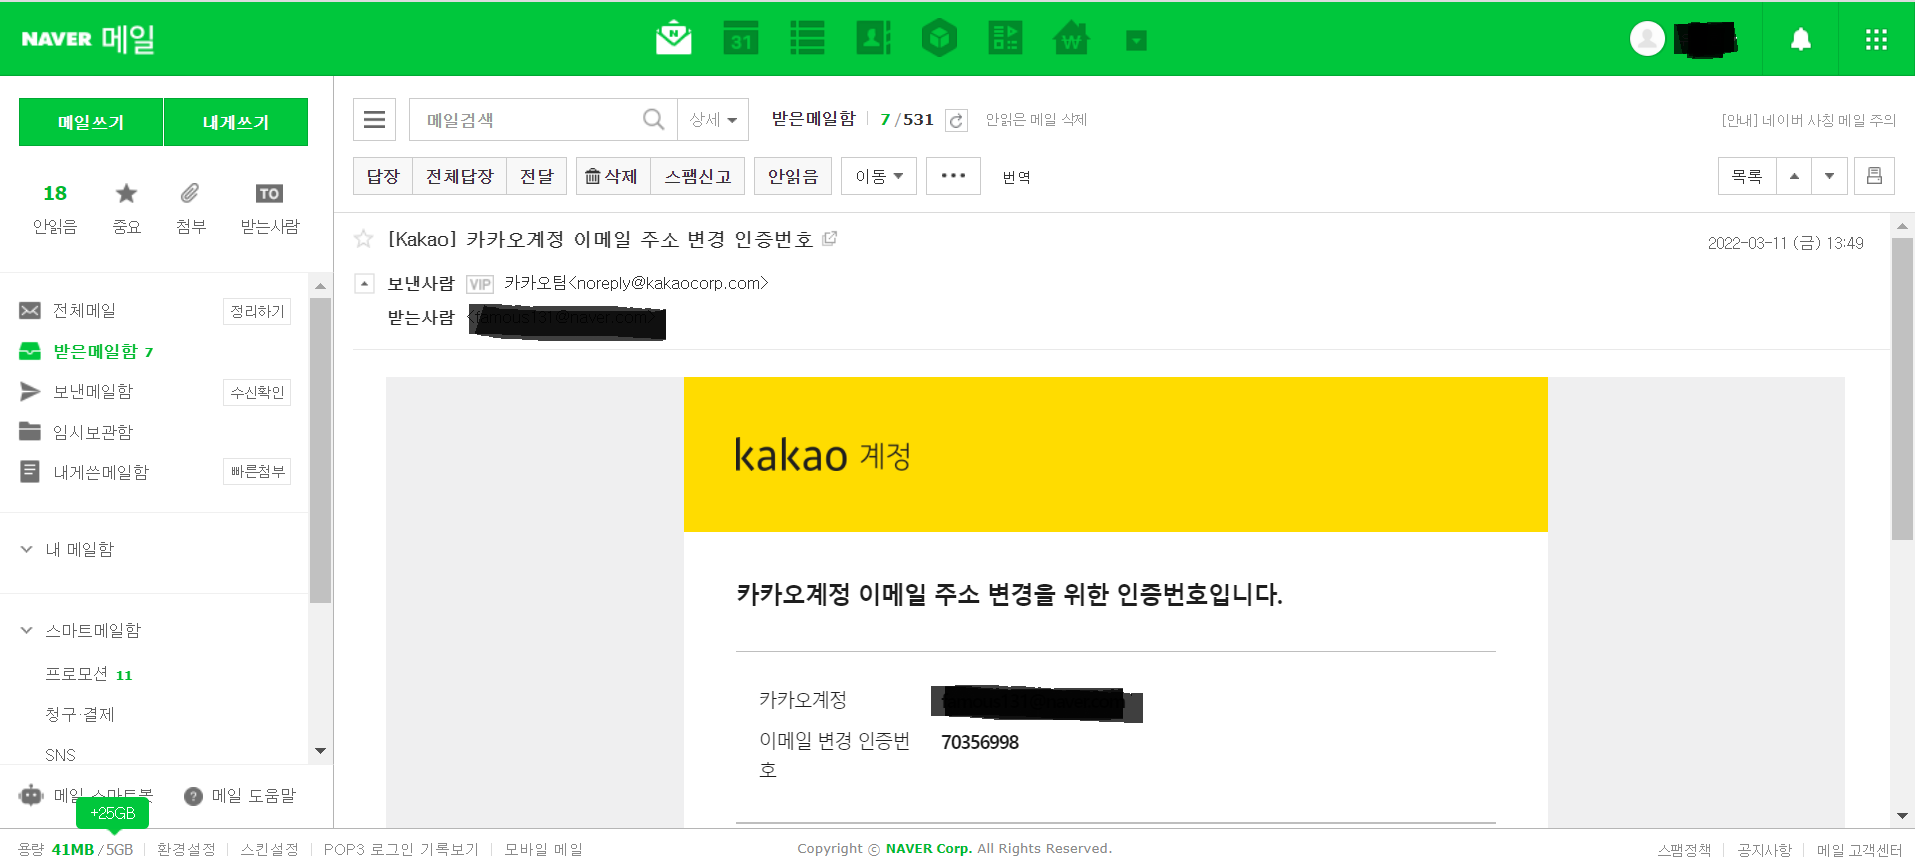Open the more options ellipsis button
The image size is (1915, 867).
[953, 176]
